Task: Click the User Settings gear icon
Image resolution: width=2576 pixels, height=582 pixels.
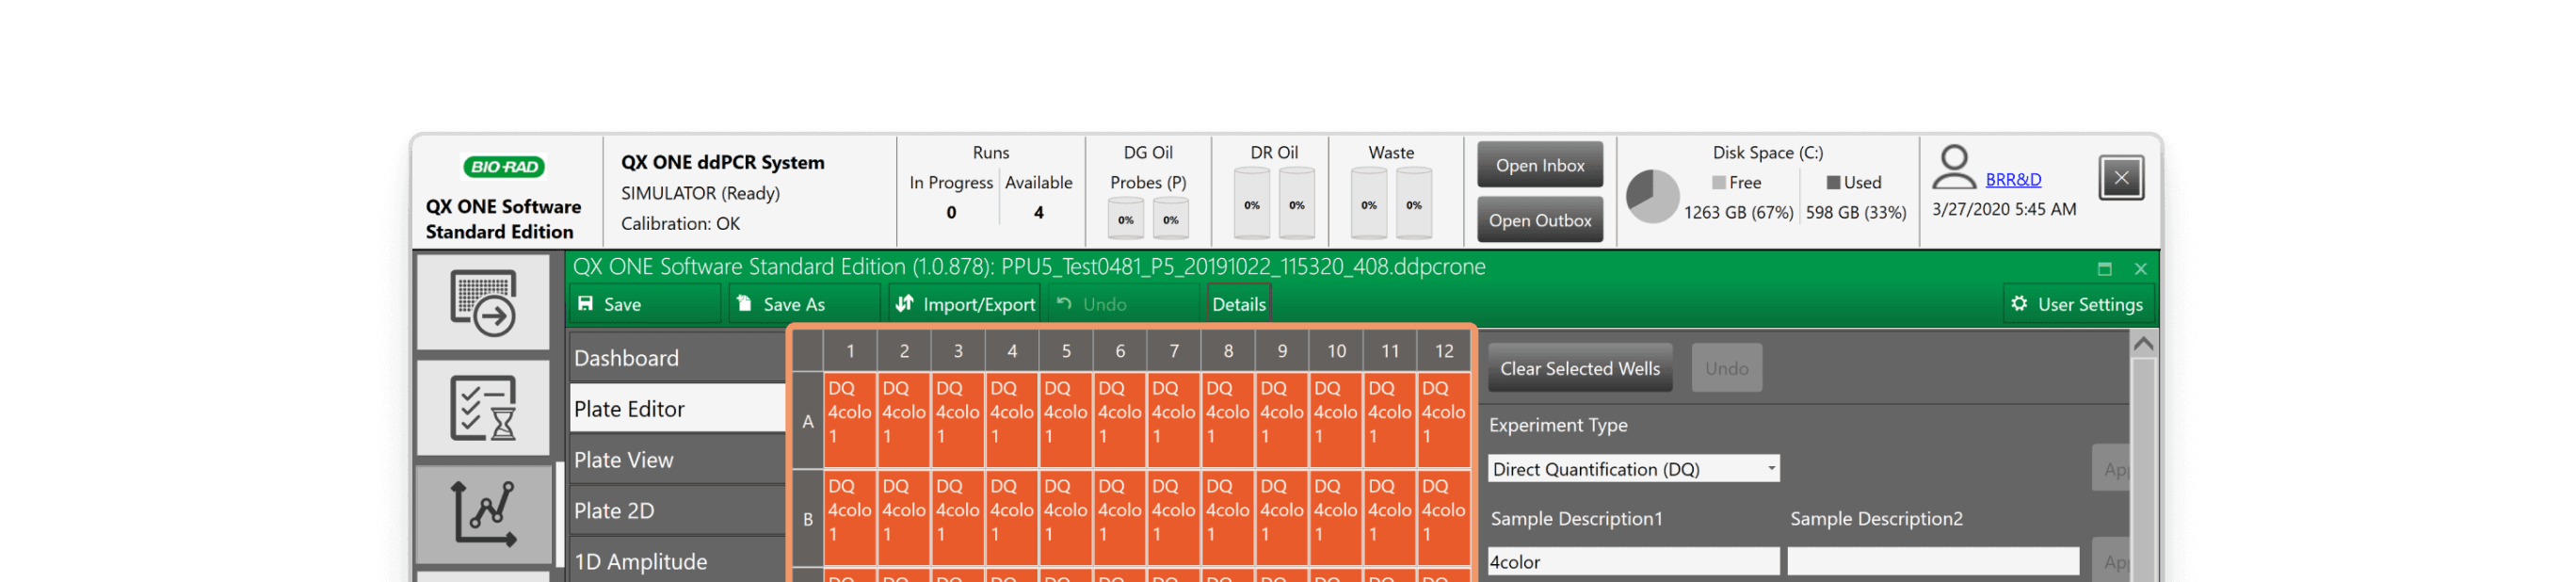Action: point(2019,303)
